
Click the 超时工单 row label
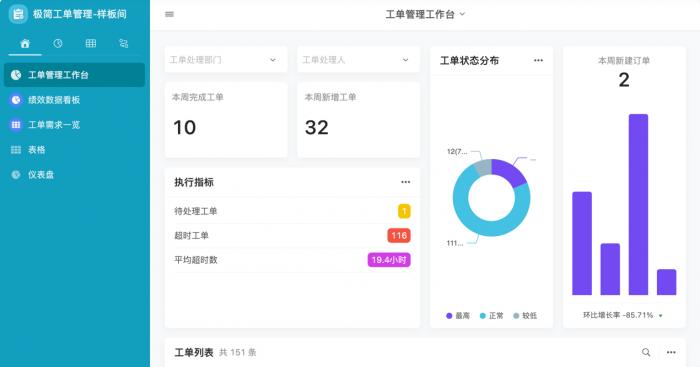[191, 235]
